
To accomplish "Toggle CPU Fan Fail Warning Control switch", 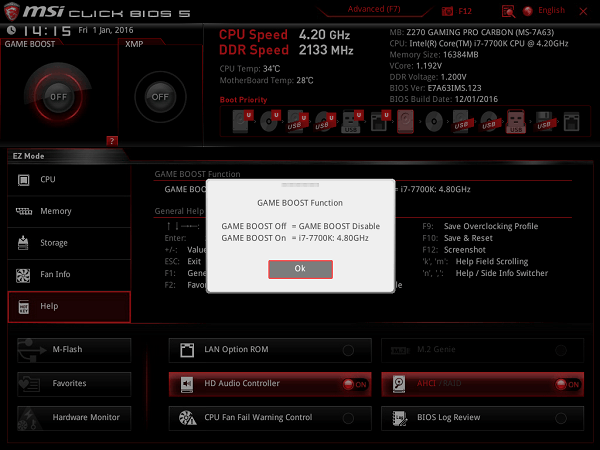I will pos(348,418).
